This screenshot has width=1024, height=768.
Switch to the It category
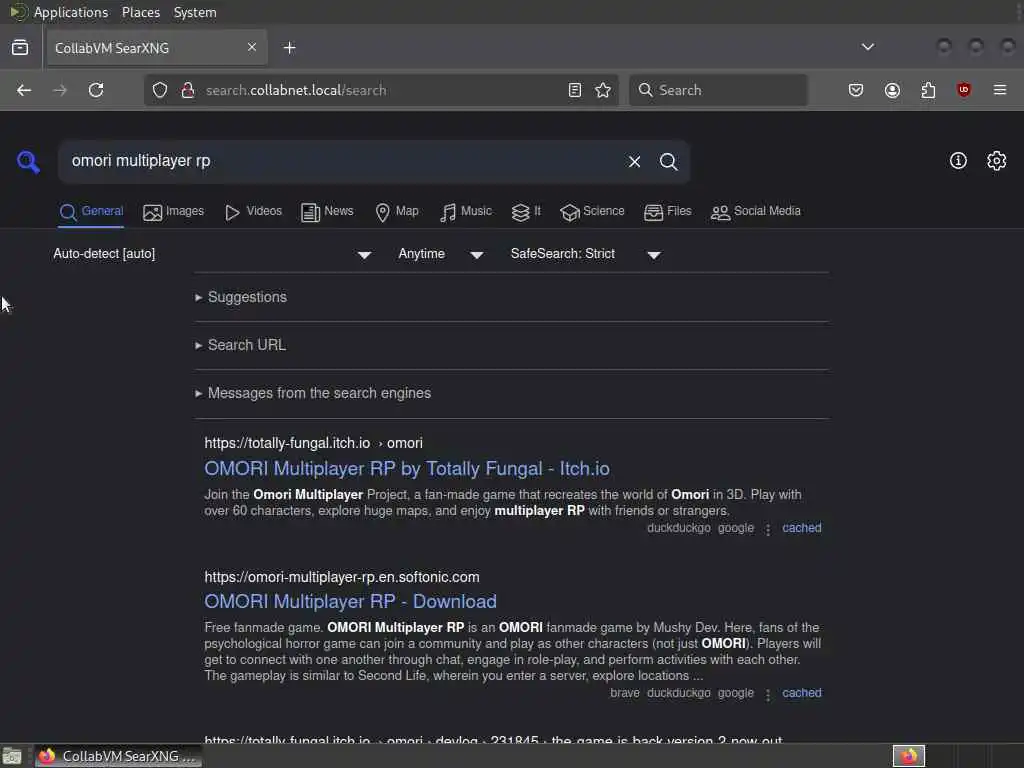526,212
